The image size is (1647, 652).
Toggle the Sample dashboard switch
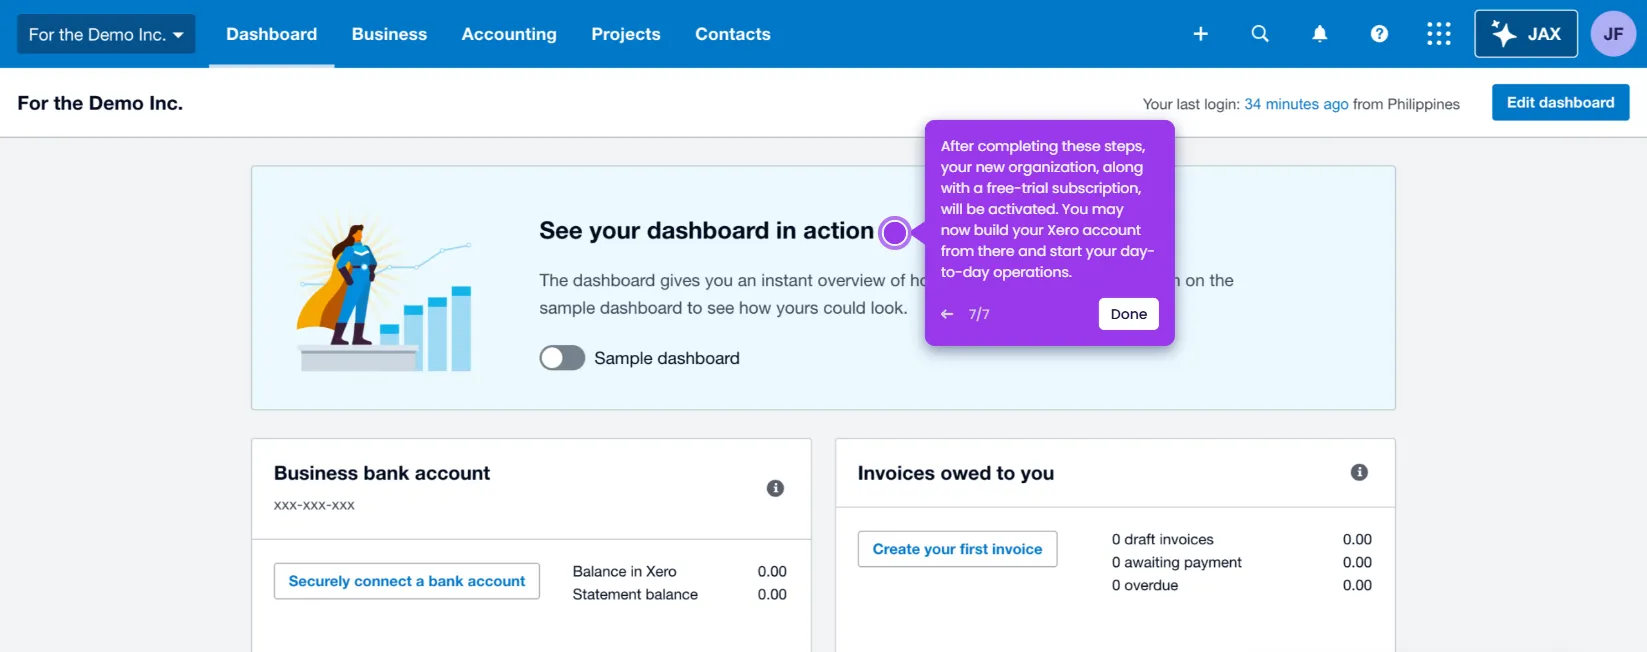point(562,358)
